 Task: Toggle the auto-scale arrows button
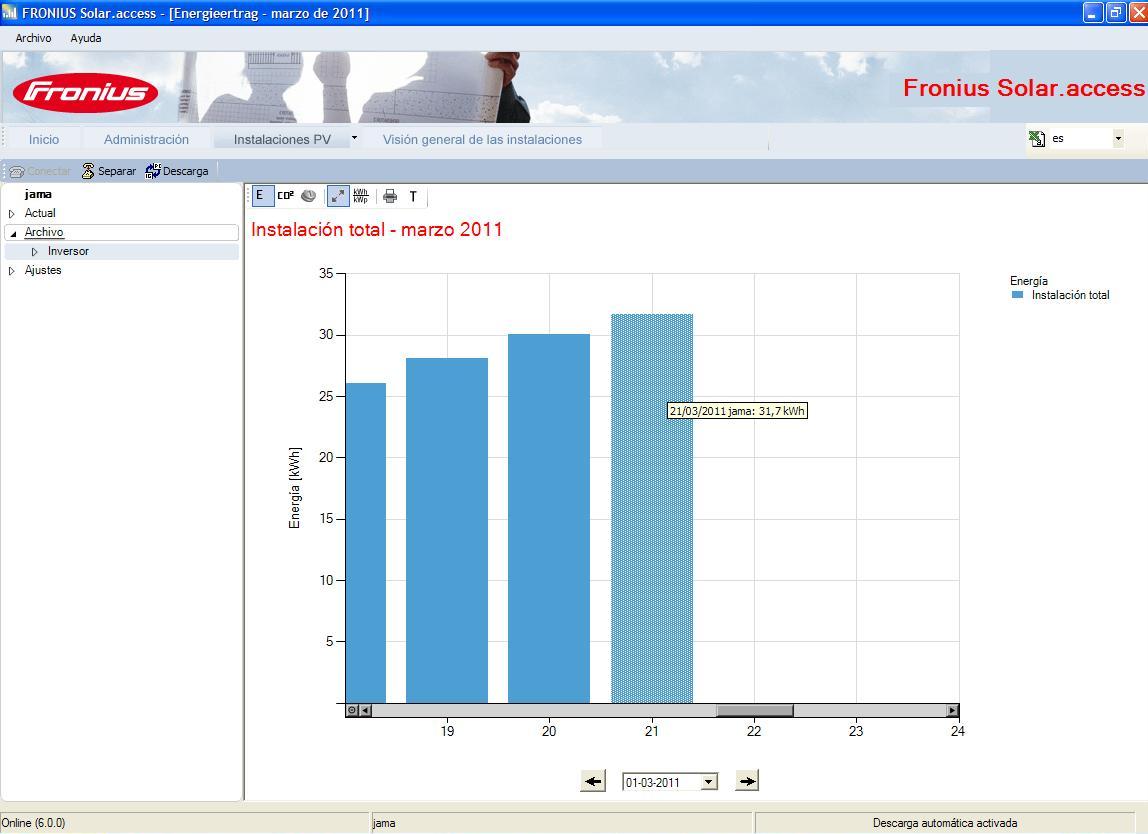[x=338, y=196]
